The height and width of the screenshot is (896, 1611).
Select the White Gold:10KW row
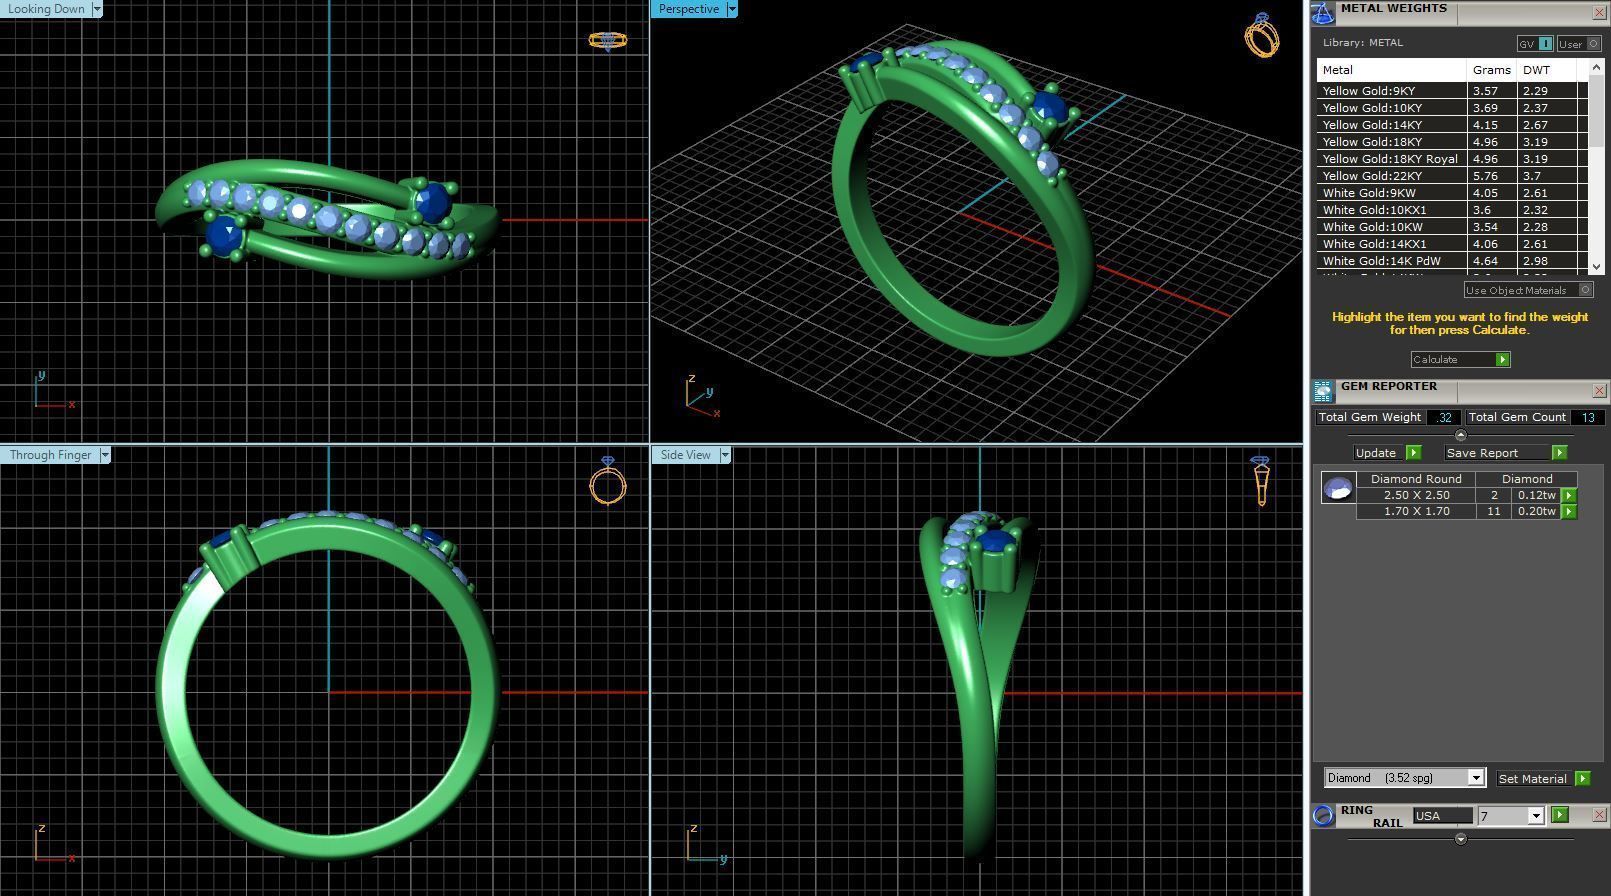1452,227
